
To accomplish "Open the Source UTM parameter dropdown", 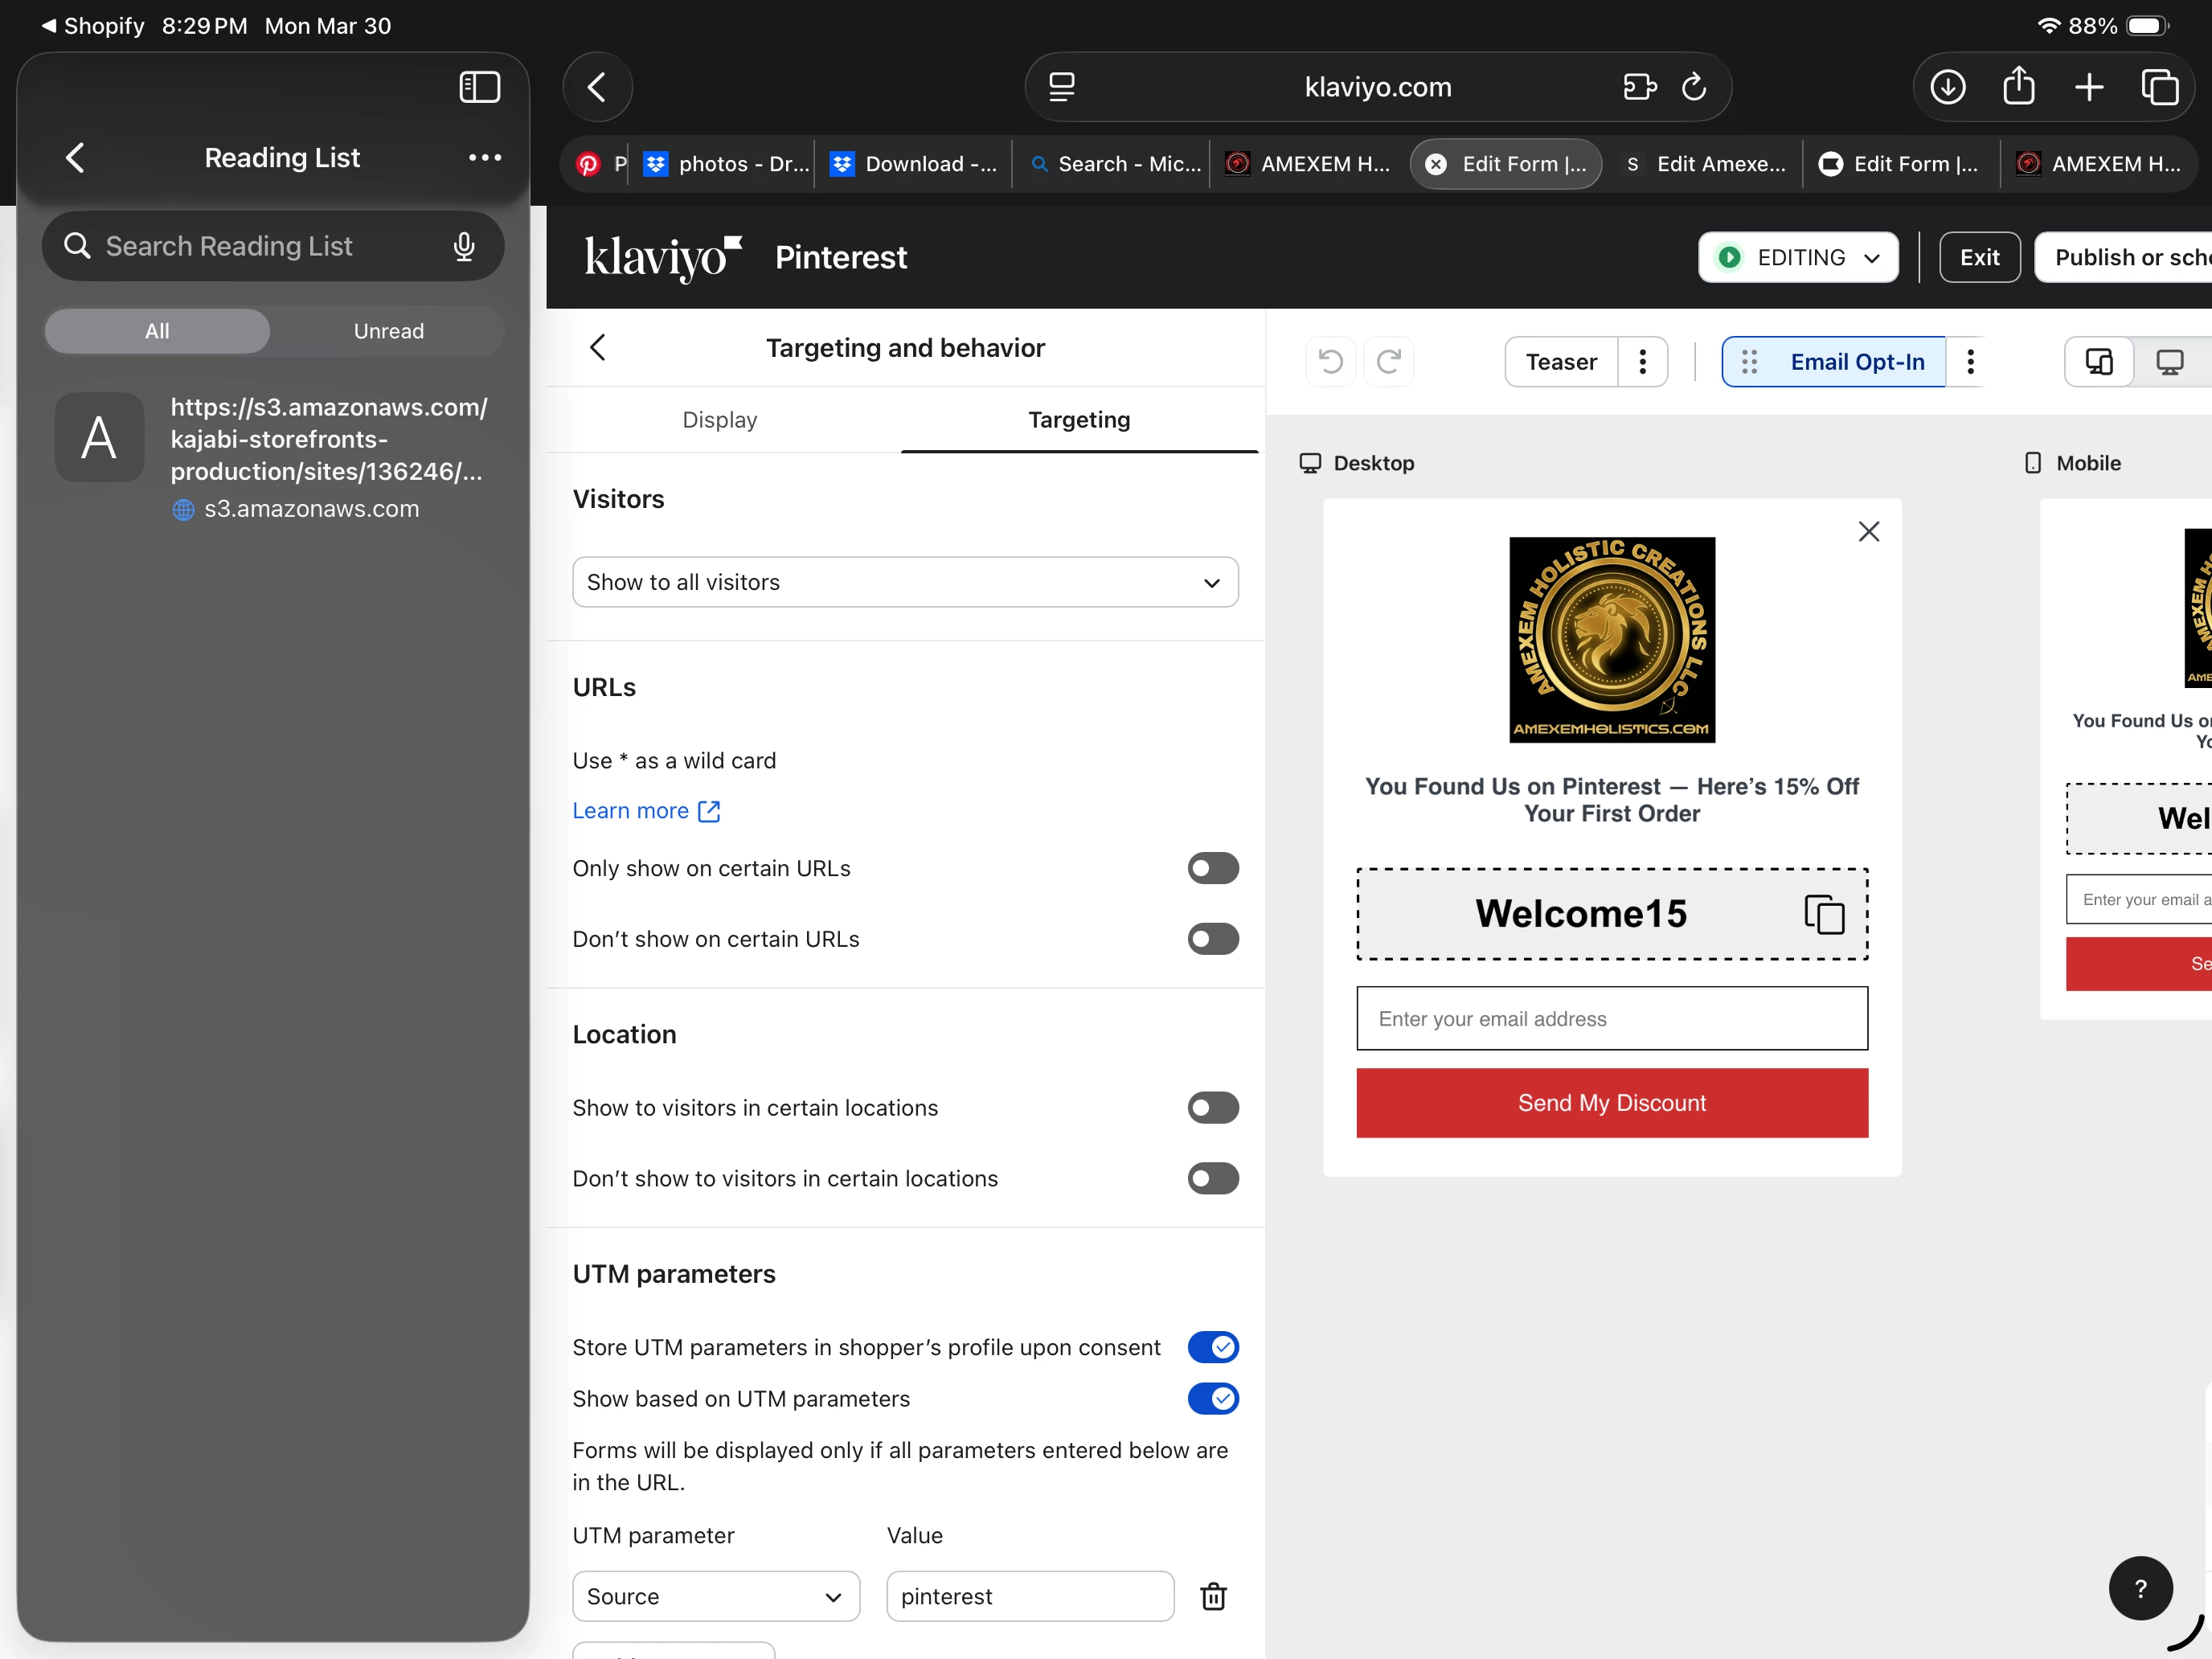I will coord(715,1596).
